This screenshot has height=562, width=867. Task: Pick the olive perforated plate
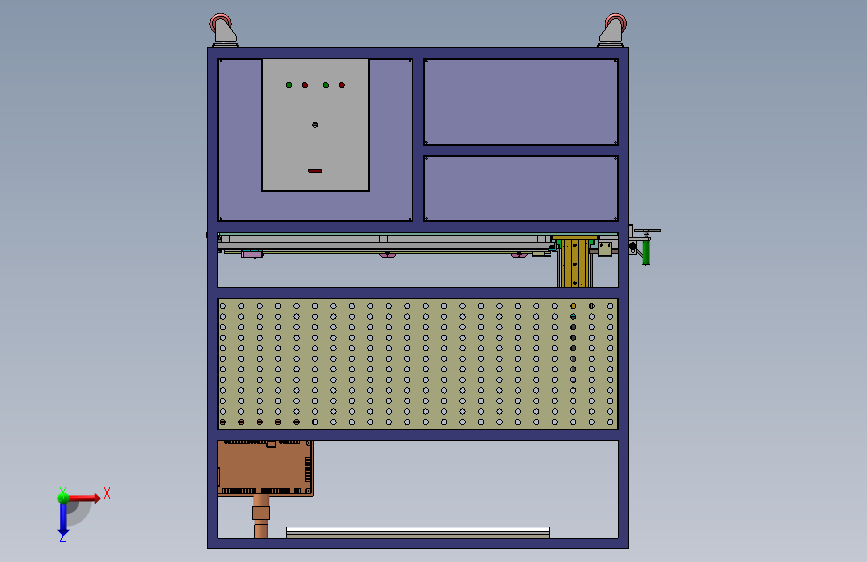tap(418, 363)
